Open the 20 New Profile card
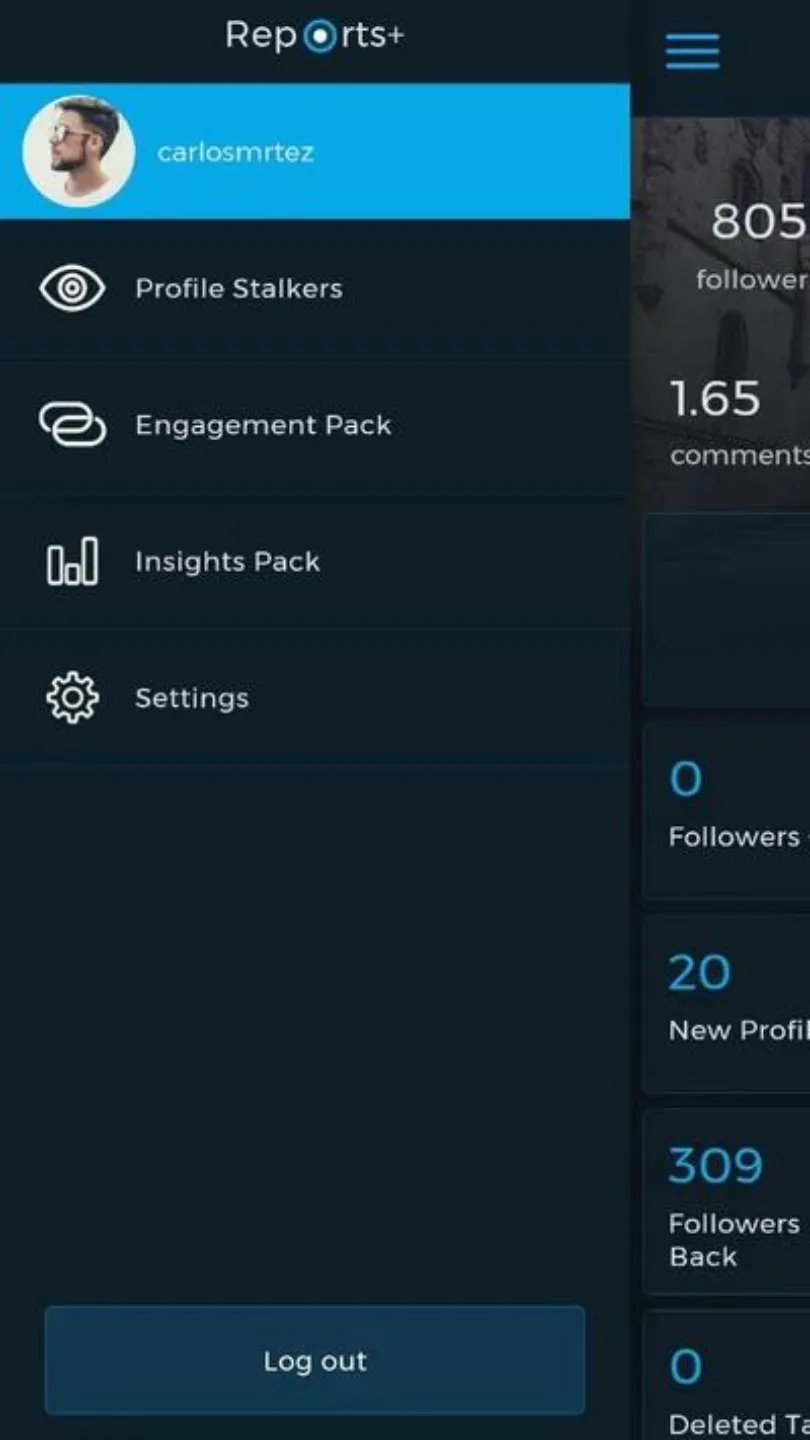The width and height of the screenshot is (810, 1440). tap(726, 1002)
